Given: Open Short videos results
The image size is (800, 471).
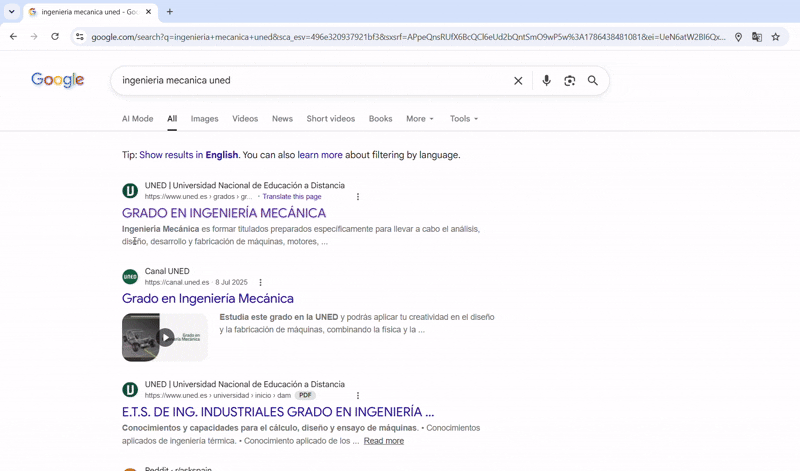Looking at the screenshot, I should pos(331,118).
